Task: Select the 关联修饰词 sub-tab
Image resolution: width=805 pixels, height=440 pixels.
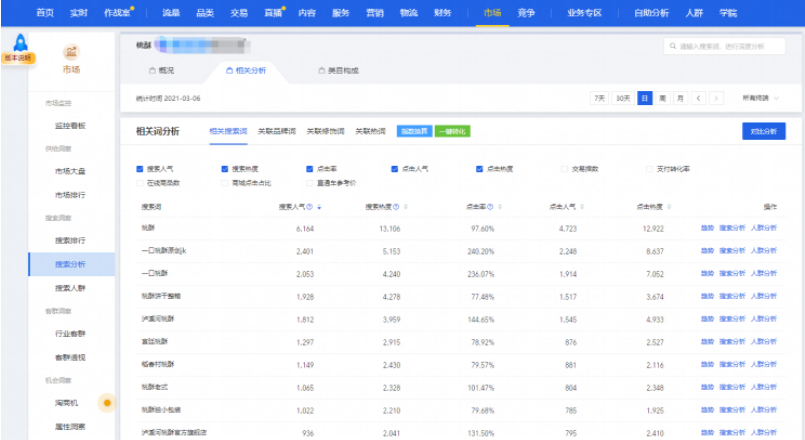Action: click(x=325, y=131)
